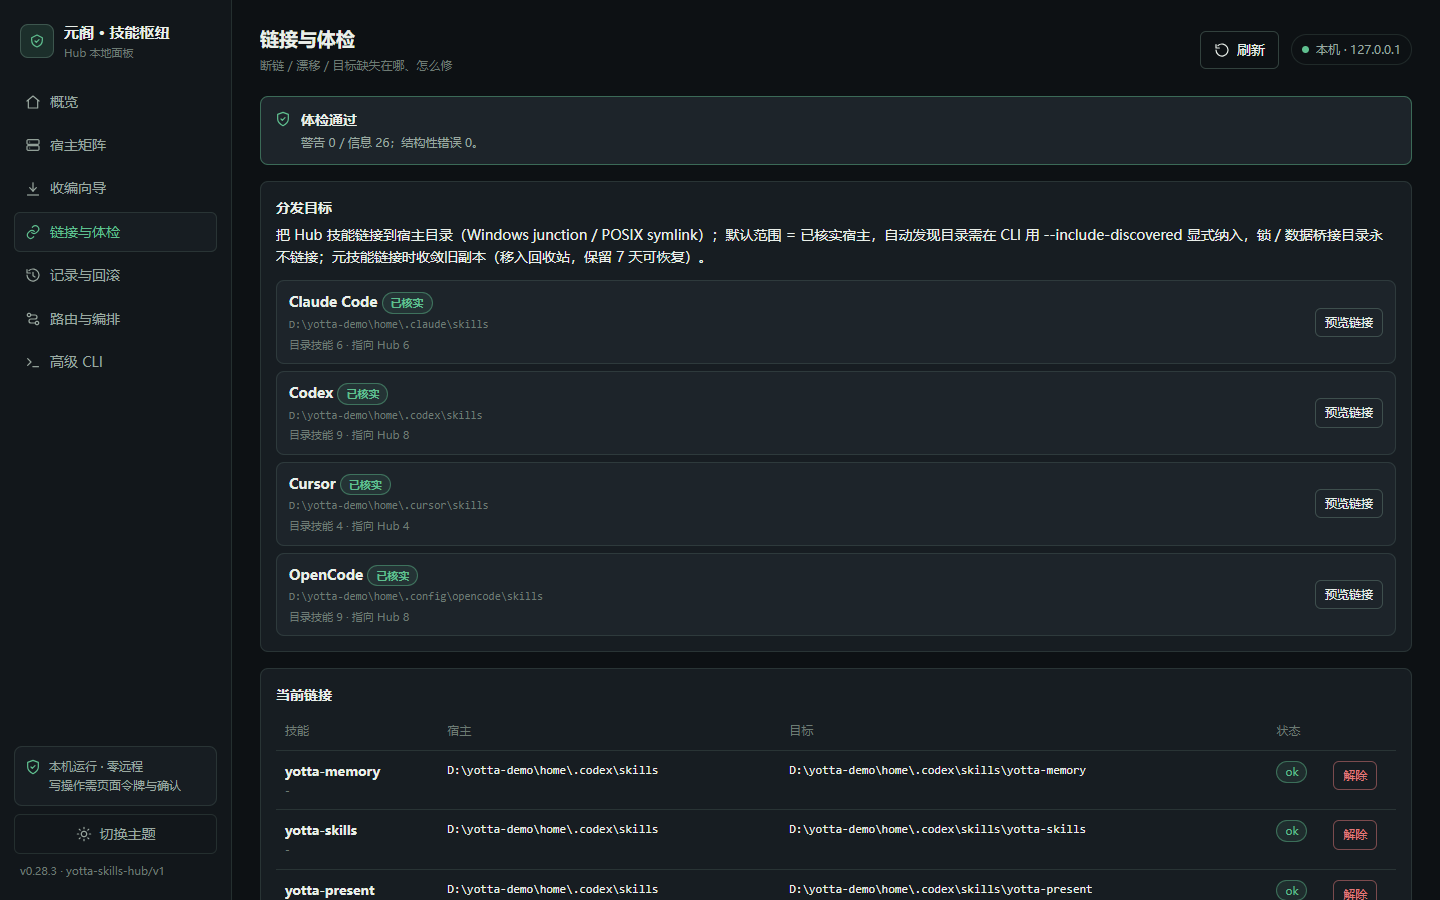Click target path ending in yotta-present
The height and width of the screenshot is (900, 1440).
(x=940, y=889)
